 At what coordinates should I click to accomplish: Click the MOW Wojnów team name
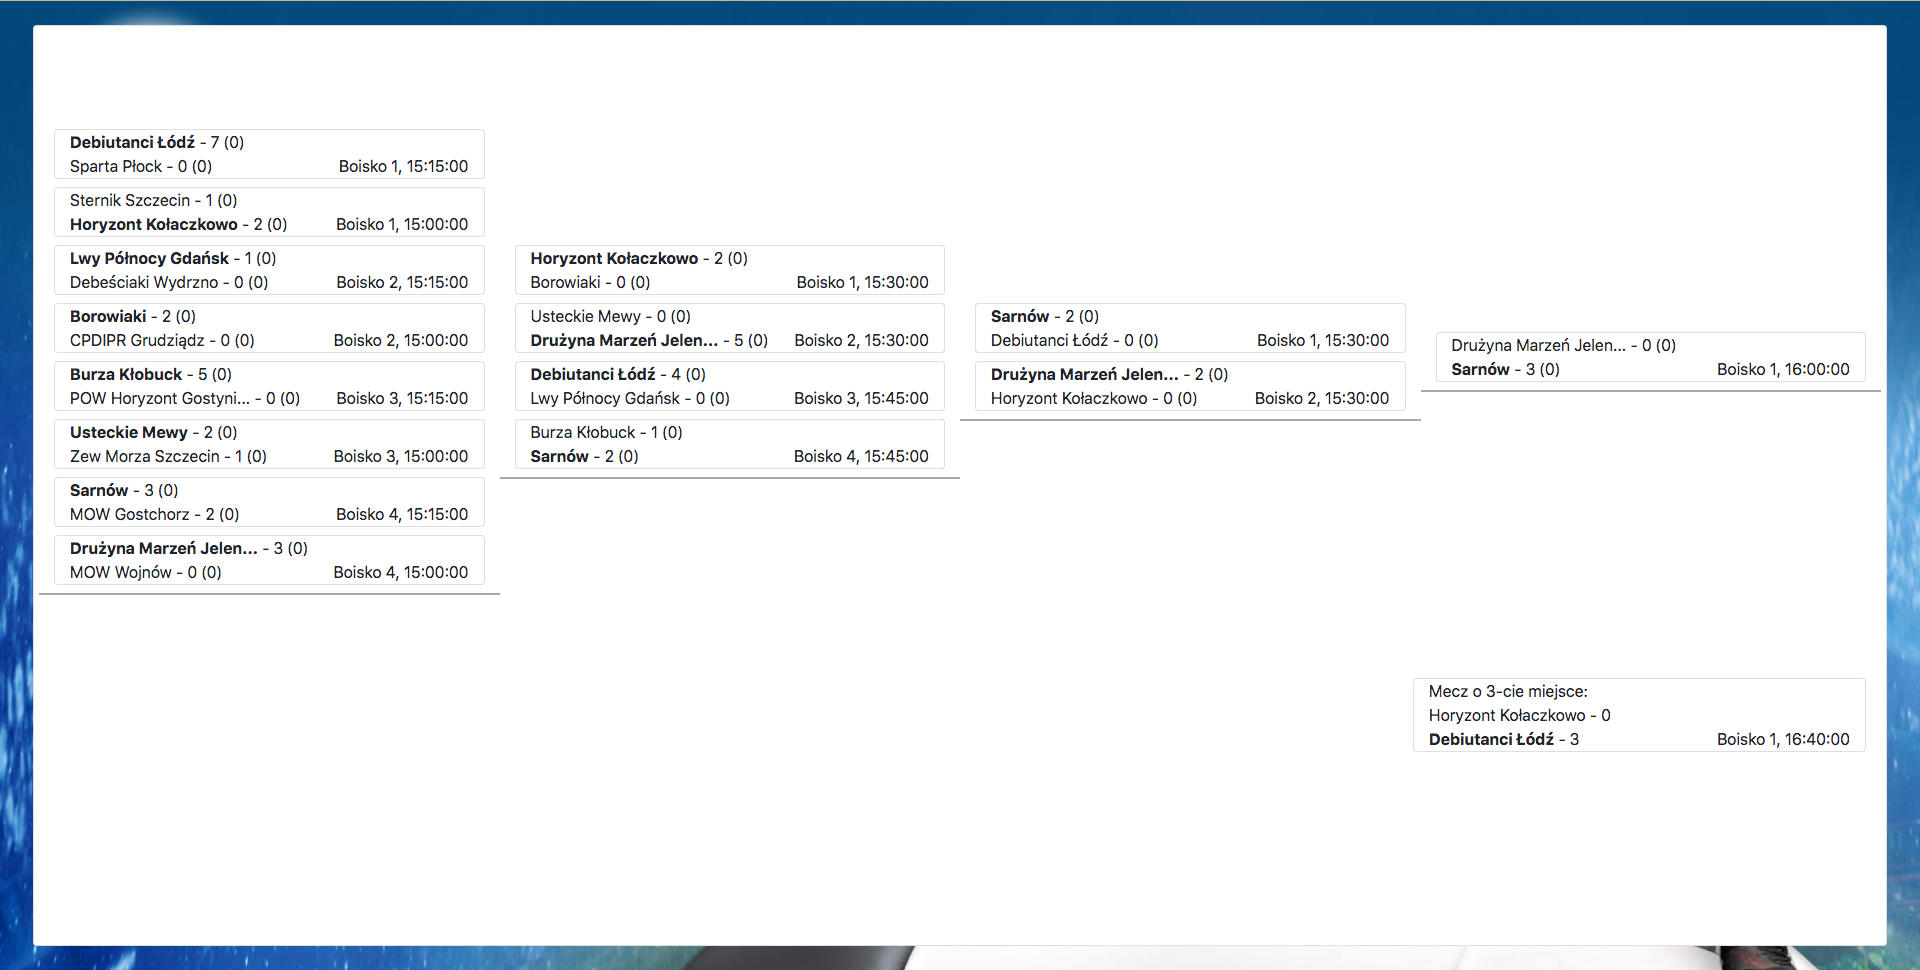[x=121, y=573]
